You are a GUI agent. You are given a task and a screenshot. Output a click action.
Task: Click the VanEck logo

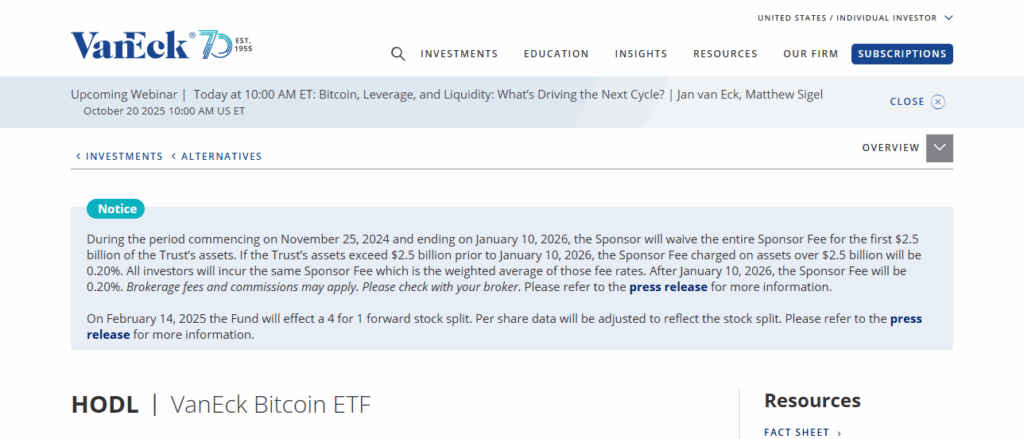point(130,45)
